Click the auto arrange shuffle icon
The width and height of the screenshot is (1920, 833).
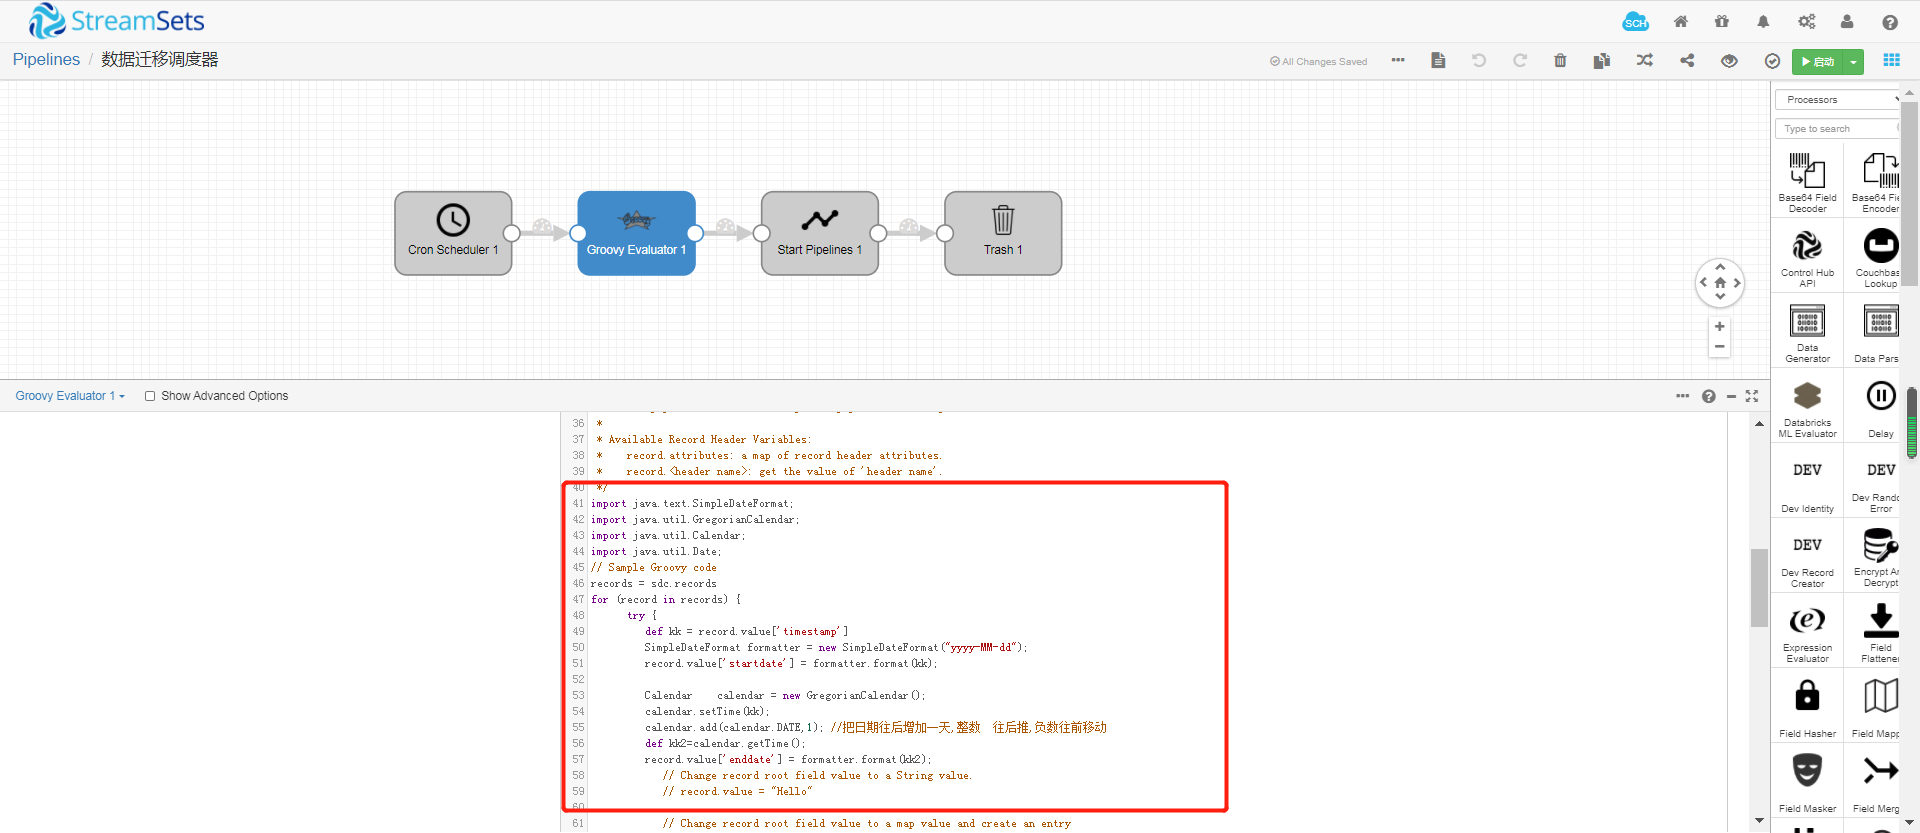tap(1645, 61)
